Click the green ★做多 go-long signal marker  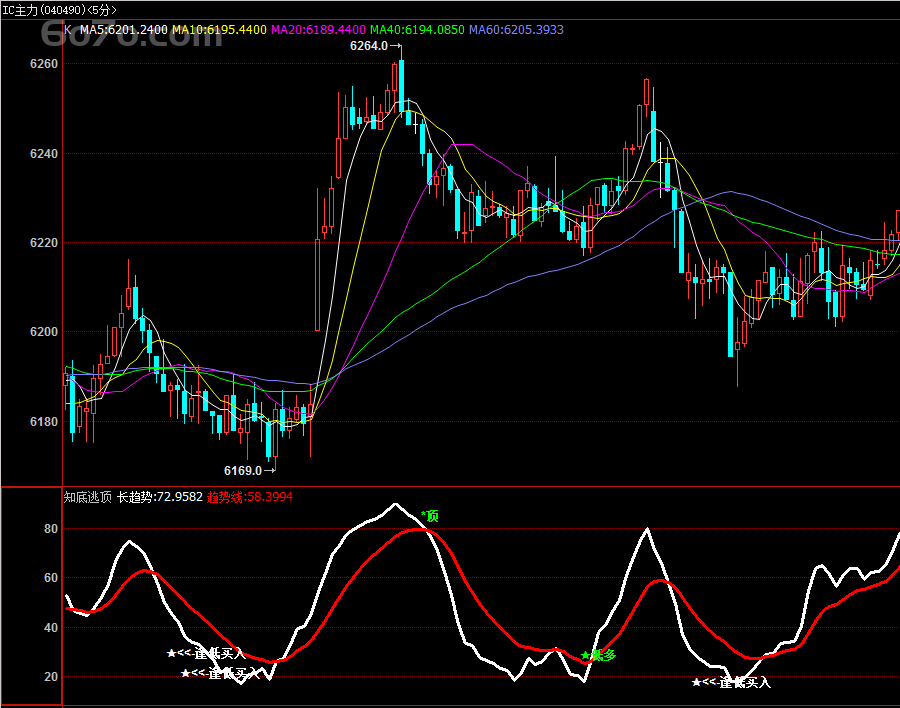click(598, 656)
